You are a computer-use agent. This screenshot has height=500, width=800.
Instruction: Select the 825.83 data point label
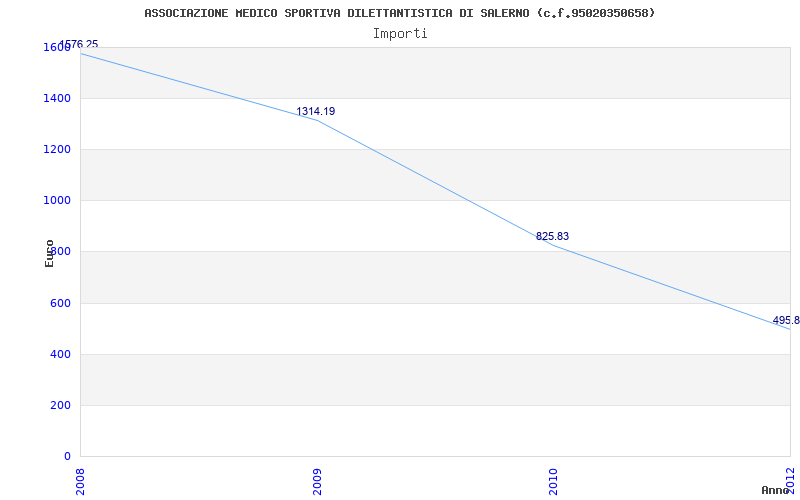click(552, 236)
